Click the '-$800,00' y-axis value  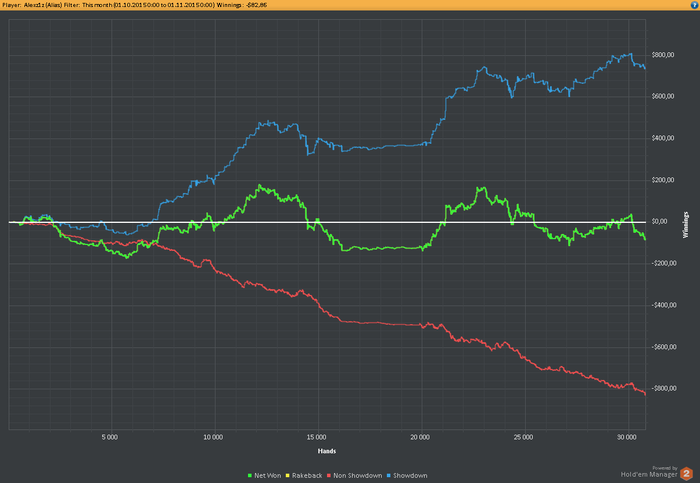pos(664,388)
